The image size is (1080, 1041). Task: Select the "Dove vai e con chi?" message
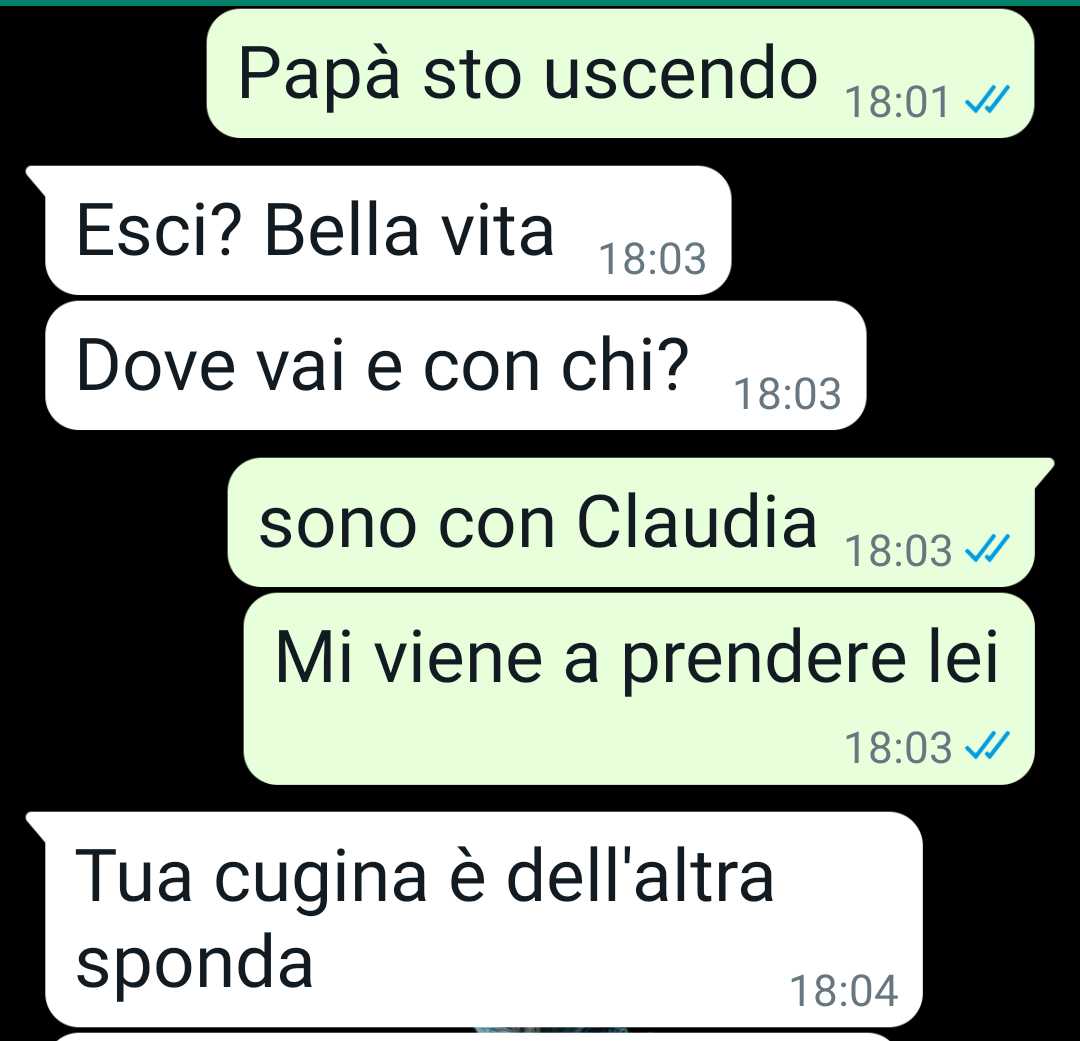pos(455,365)
